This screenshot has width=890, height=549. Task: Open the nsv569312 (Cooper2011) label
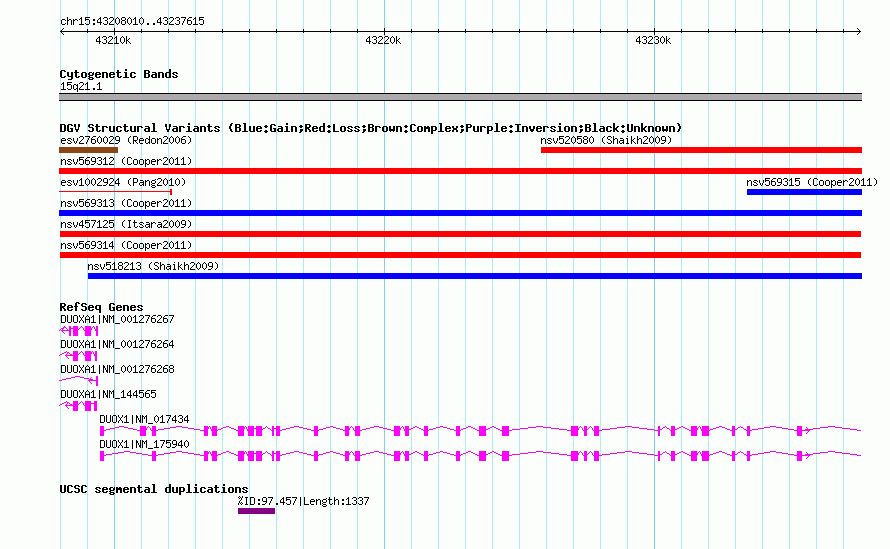tap(126, 161)
